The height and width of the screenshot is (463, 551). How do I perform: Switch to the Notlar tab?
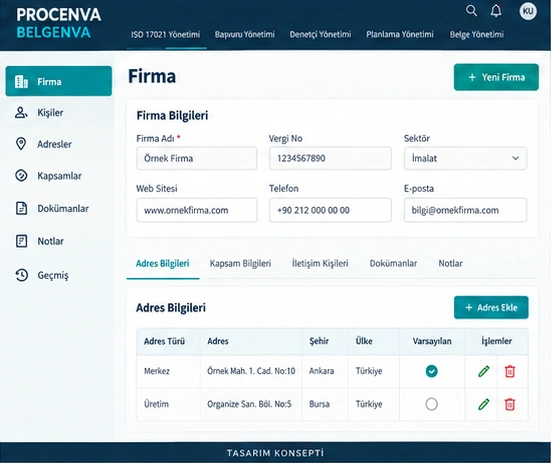450,263
